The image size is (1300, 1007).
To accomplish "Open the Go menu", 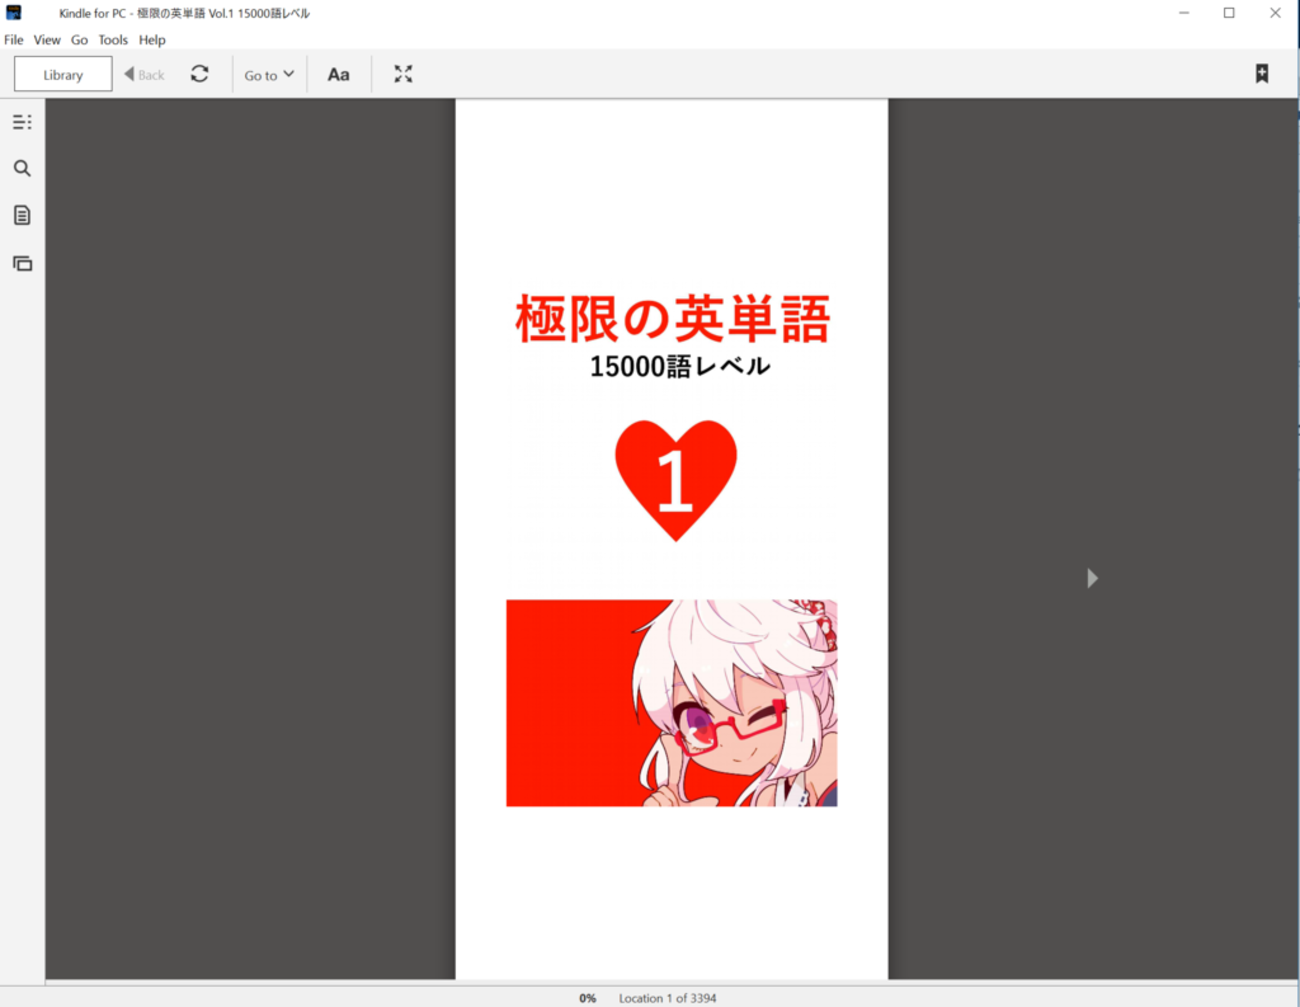I will (79, 40).
